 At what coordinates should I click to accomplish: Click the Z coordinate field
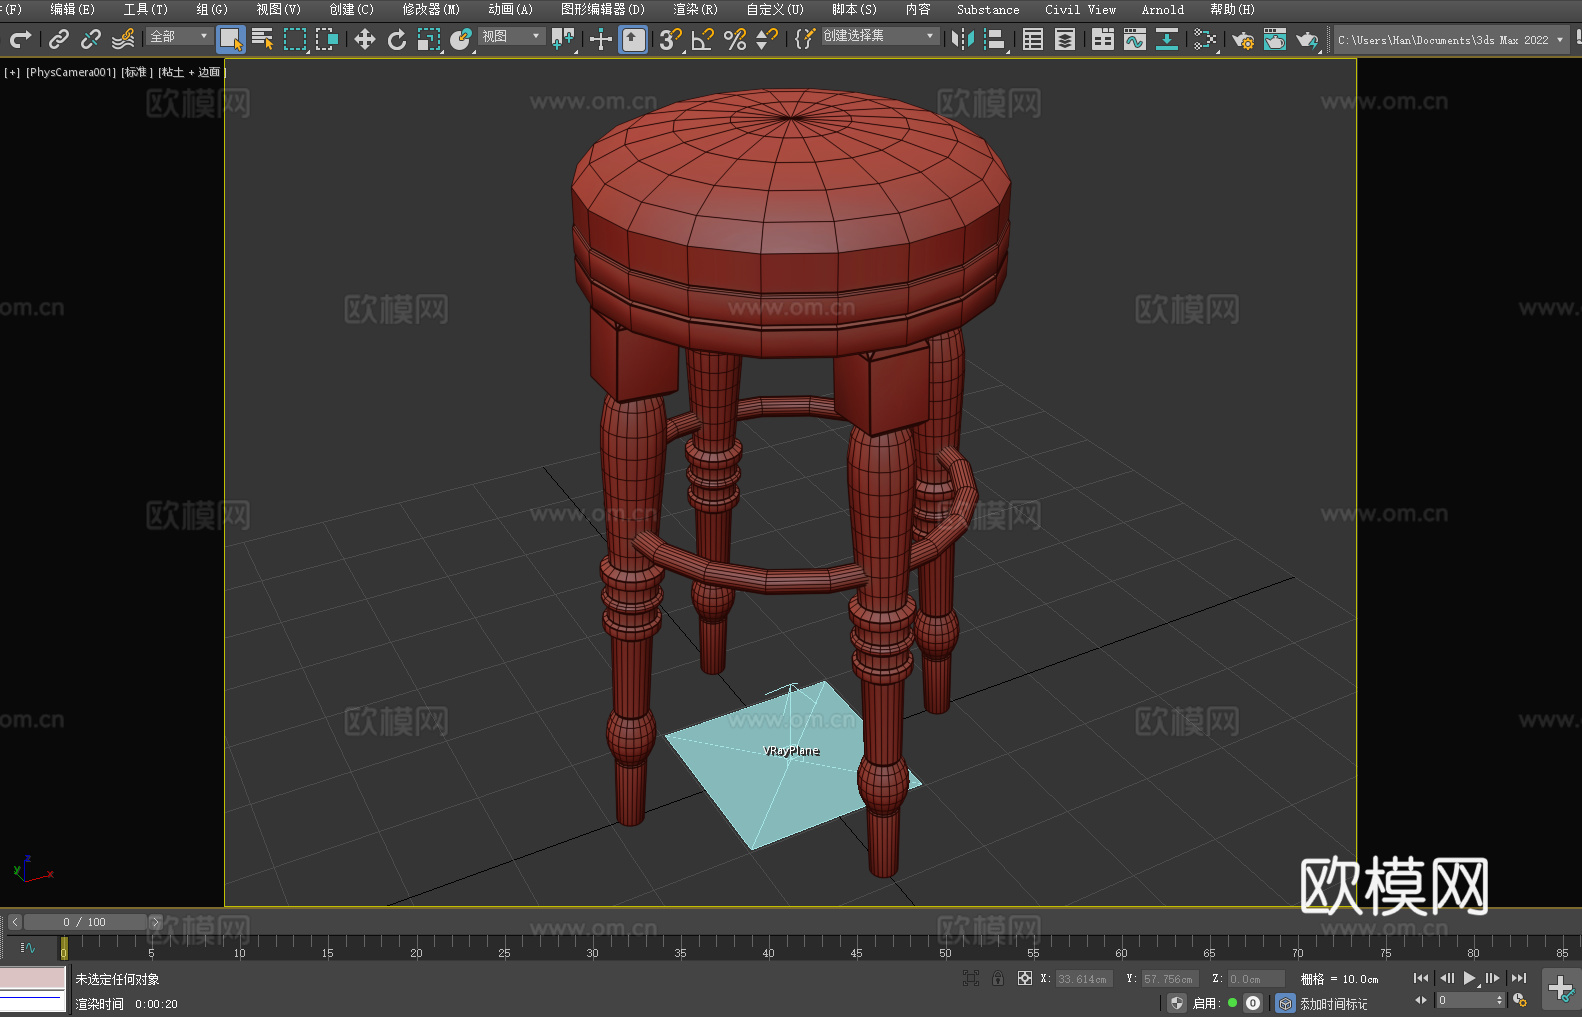coord(1256,979)
